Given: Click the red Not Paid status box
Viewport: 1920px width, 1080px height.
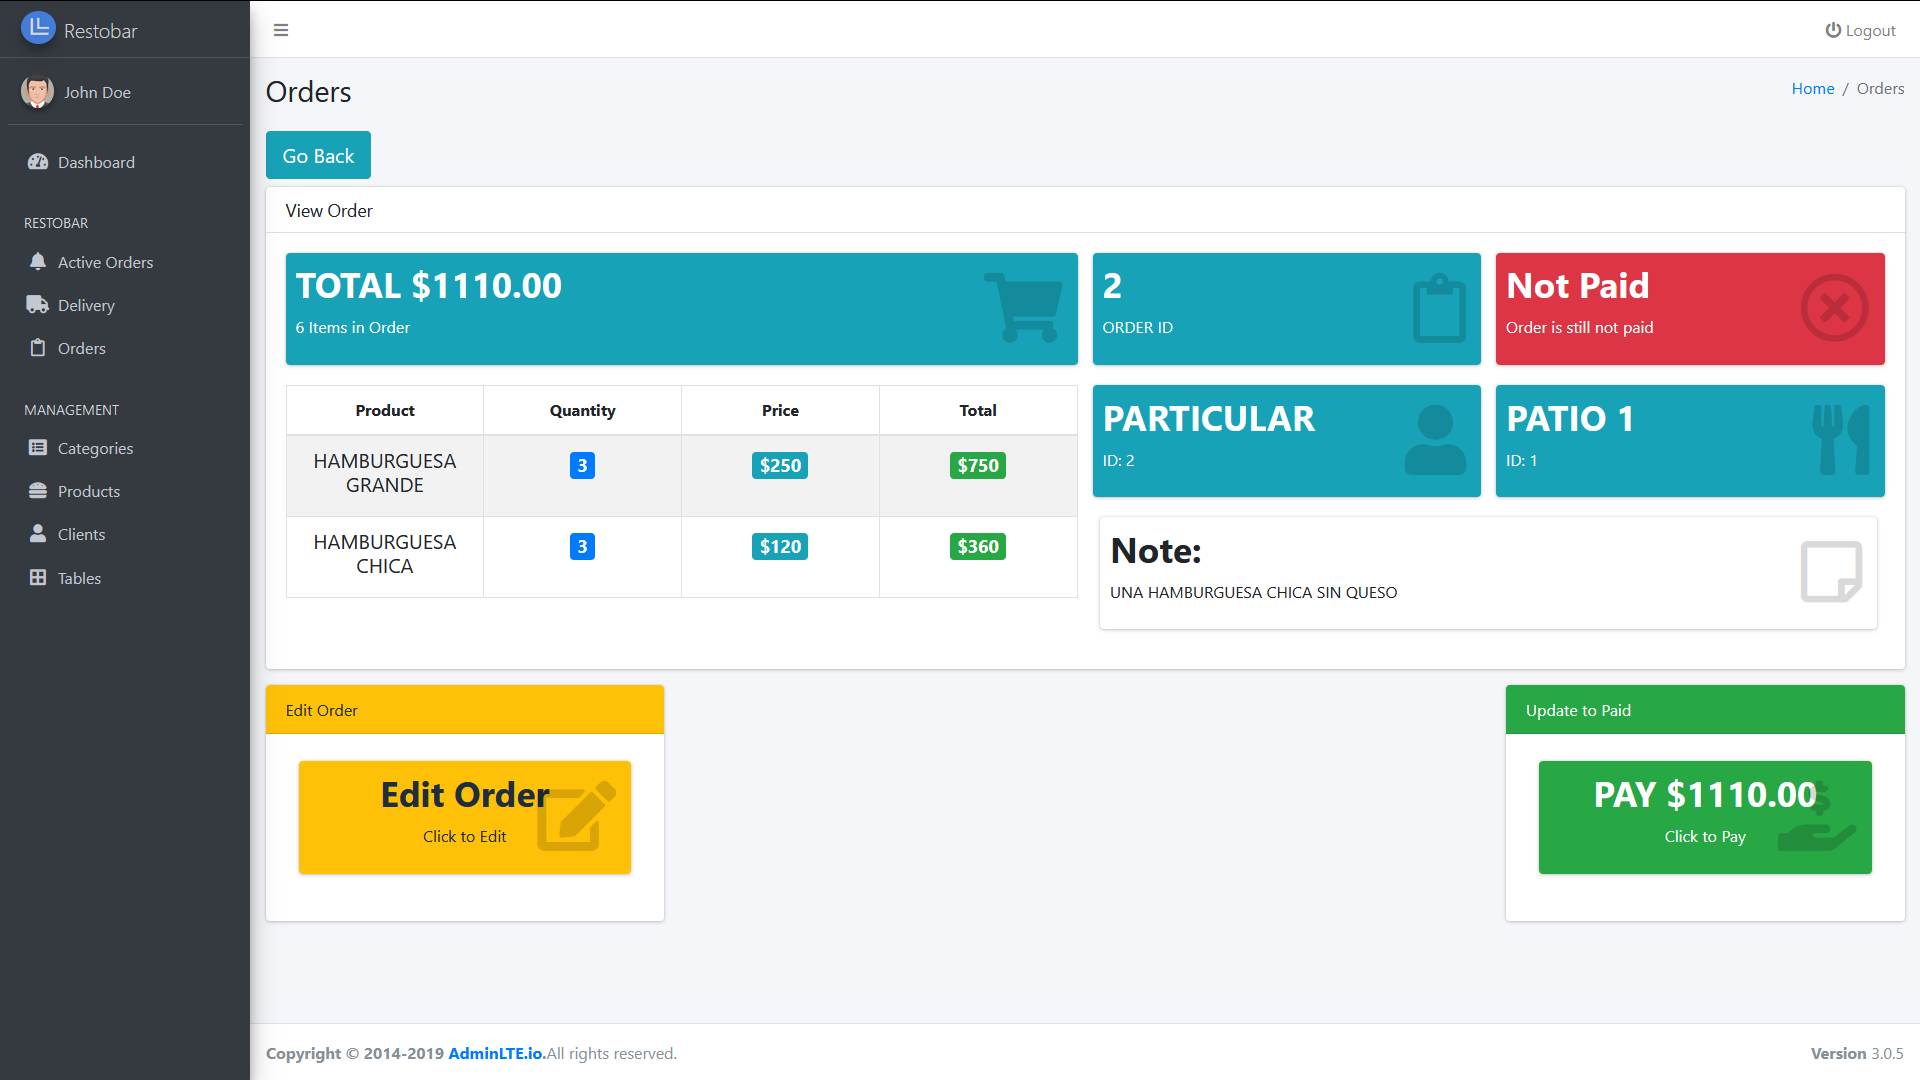Looking at the screenshot, I should click(x=1689, y=308).
